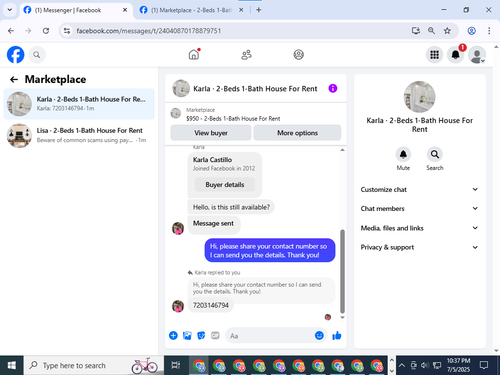Click the header listing thumbnail beside Karla's title

point(181,88)
